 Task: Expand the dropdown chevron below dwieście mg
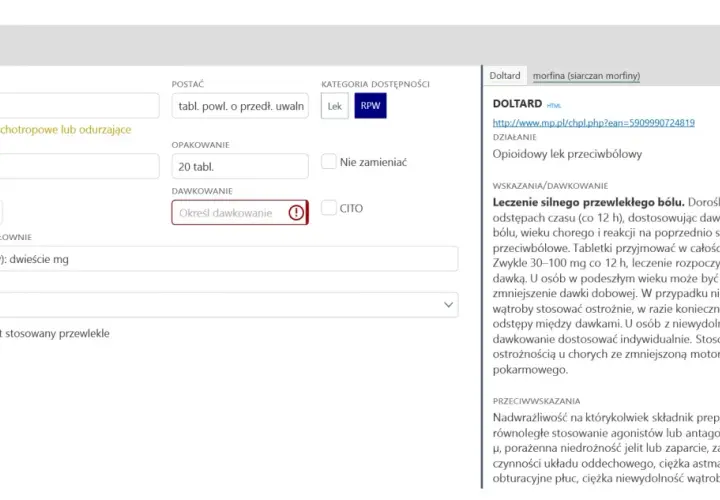pyautogui.click(x=449, y=305)
